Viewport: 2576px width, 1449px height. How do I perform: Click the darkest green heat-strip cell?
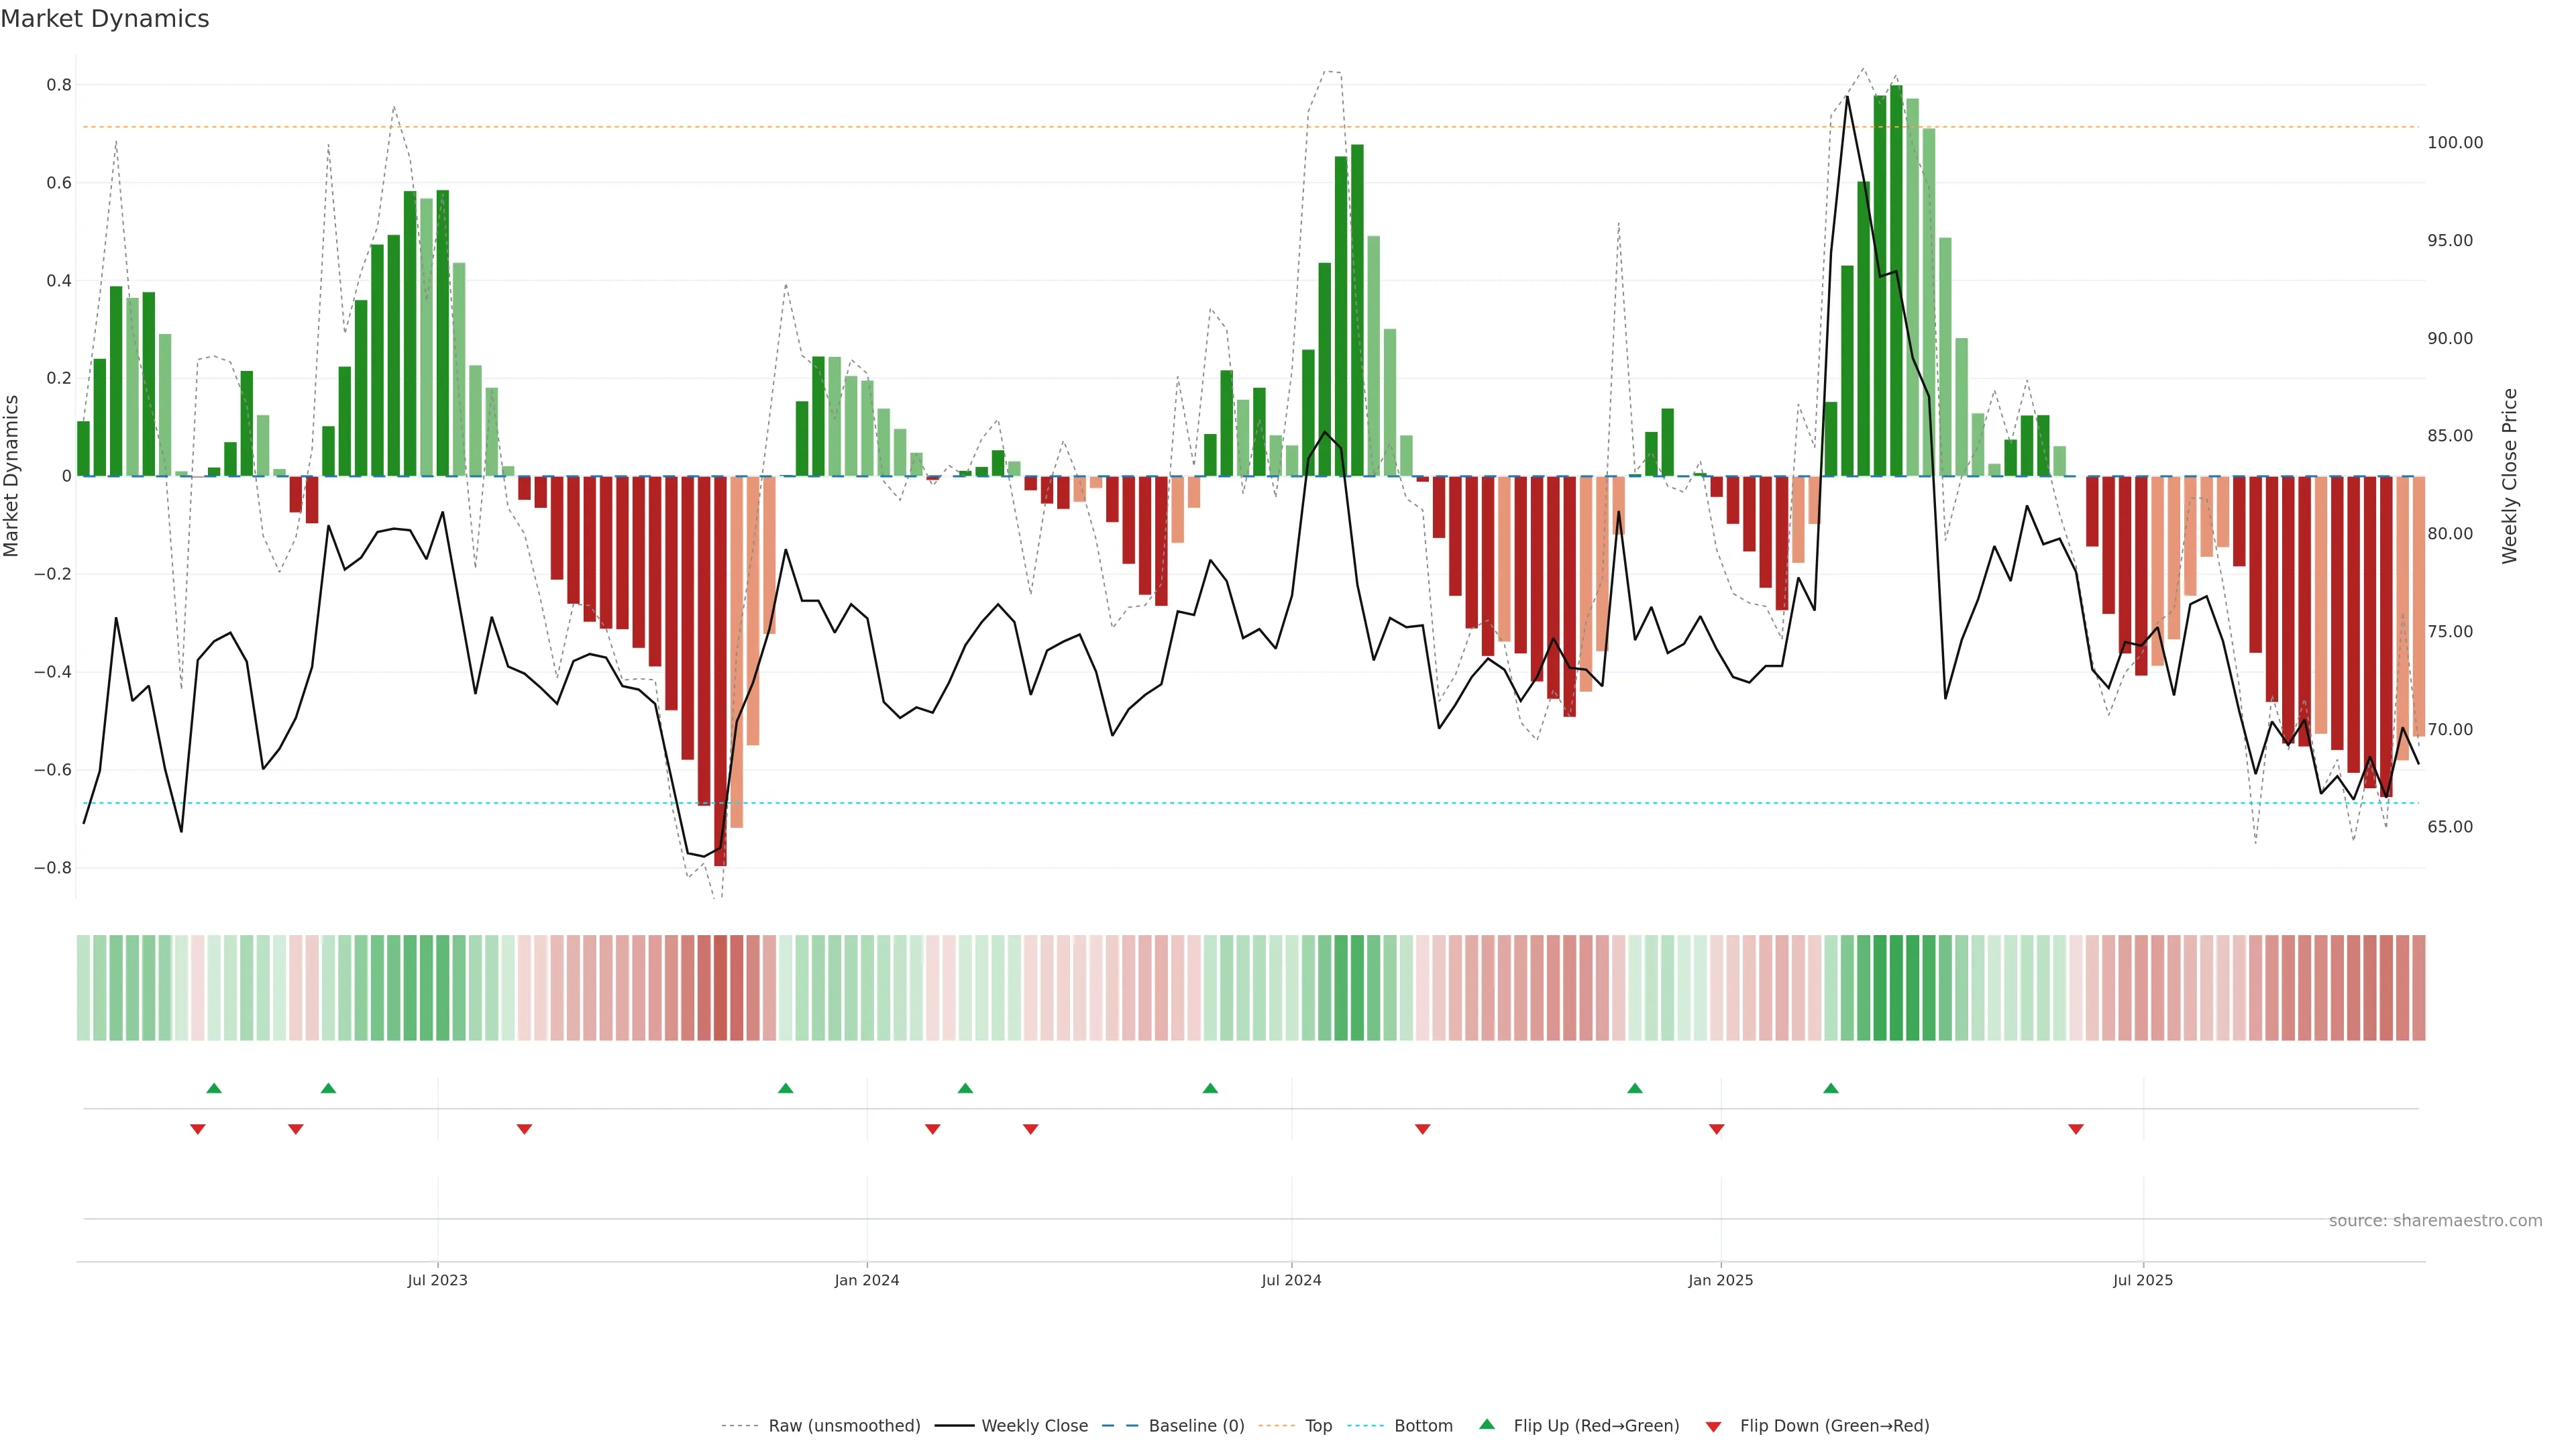point(1896,987)
